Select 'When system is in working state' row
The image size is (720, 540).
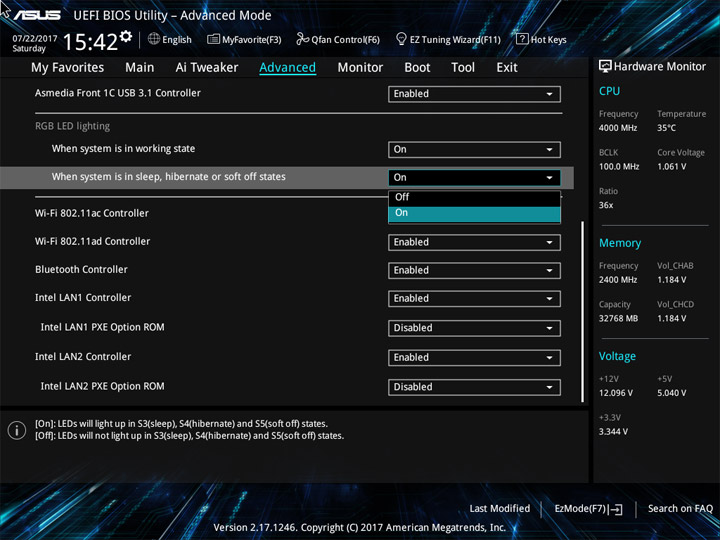(x=287, y=149)
